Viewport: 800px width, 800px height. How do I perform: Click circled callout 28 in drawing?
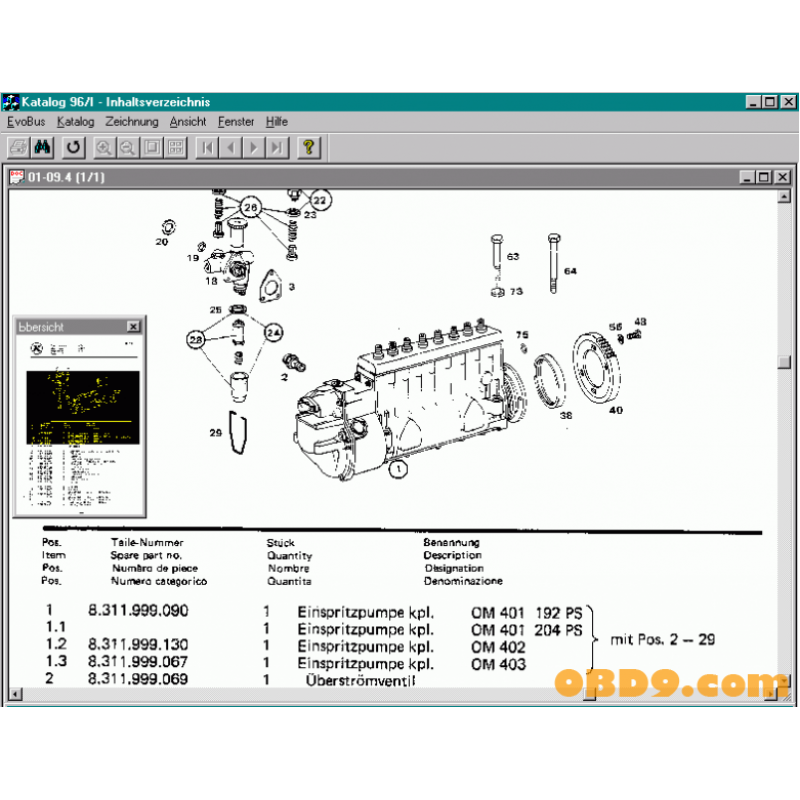point(196,339)
